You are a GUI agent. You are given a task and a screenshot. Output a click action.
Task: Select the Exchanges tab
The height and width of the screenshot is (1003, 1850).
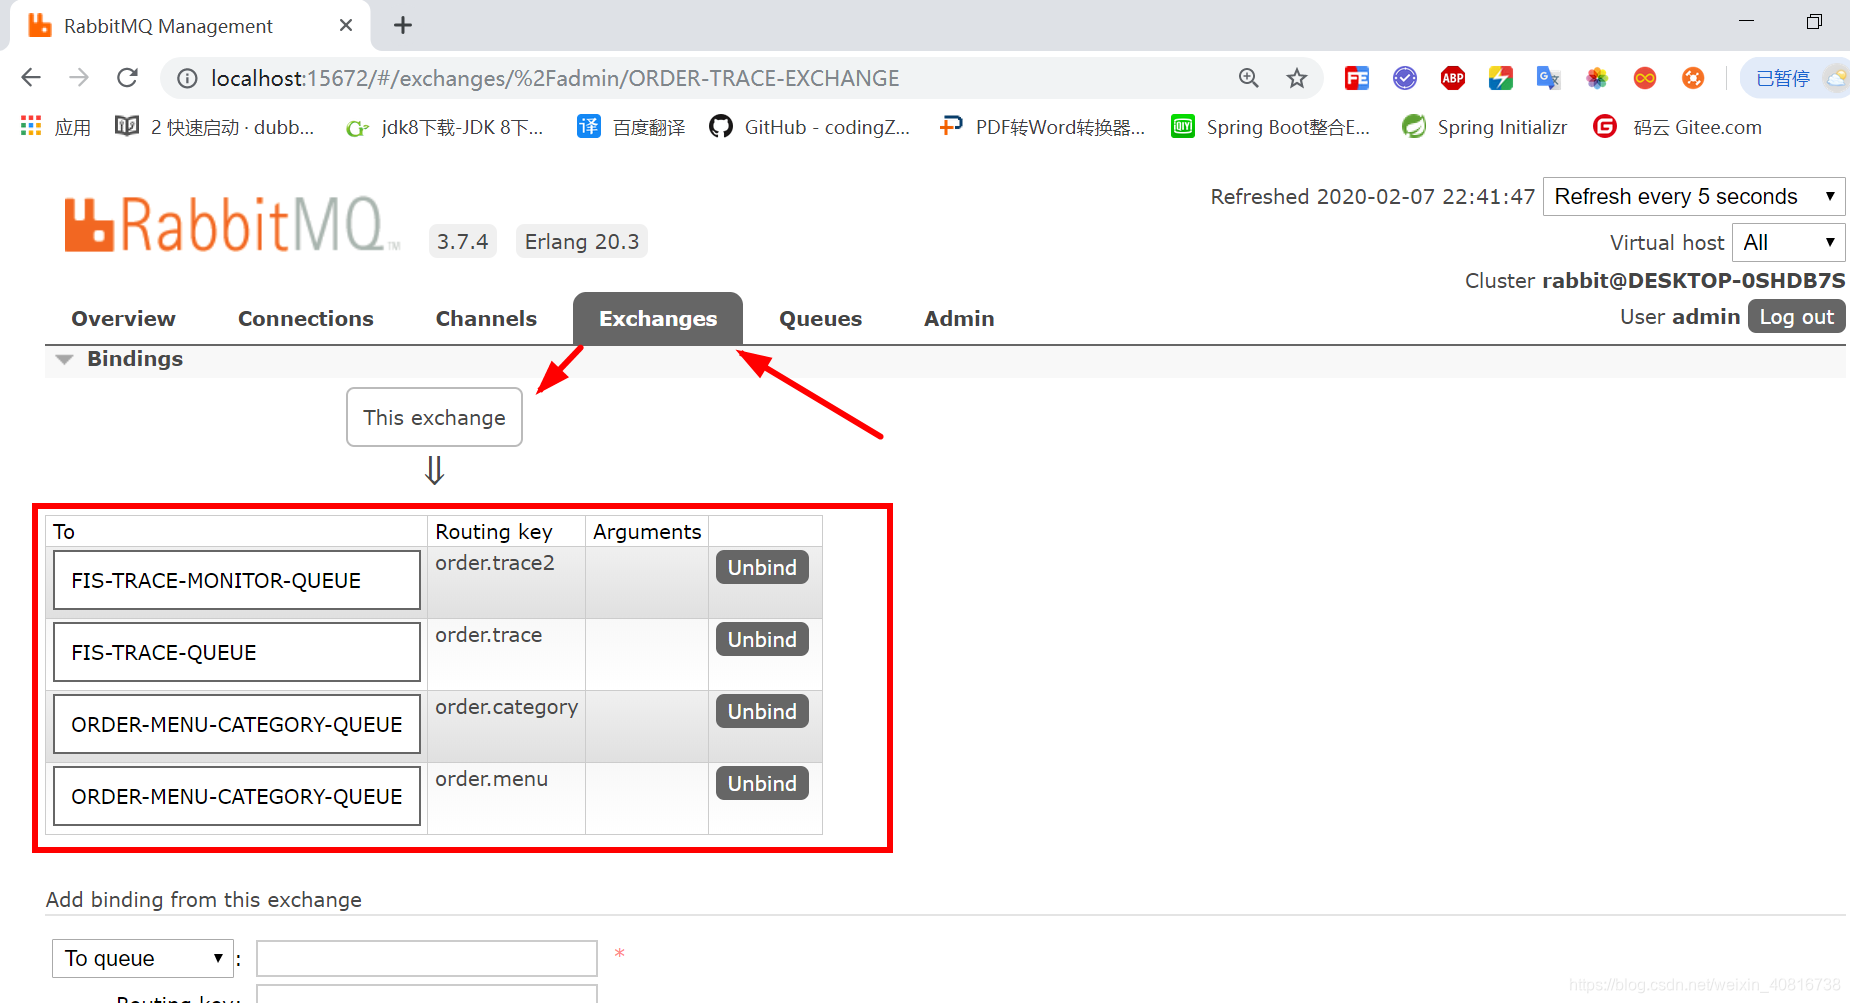coord(658,318)
